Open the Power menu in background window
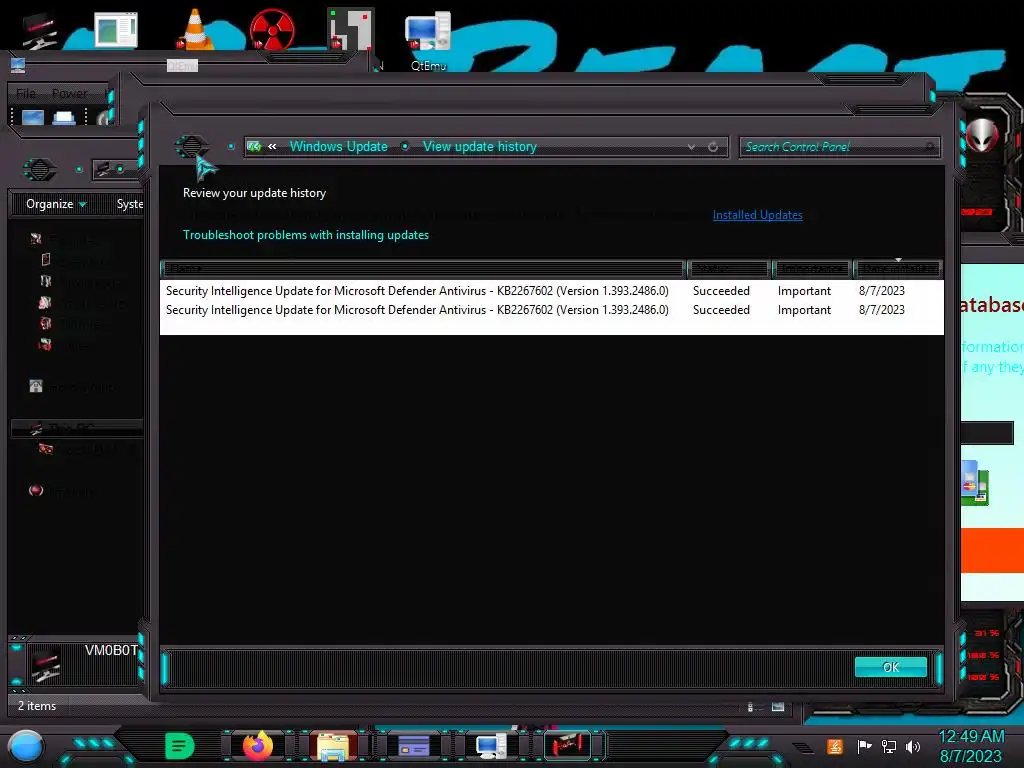Image resolution: width=1024 pixels, height=768 pixels. point(70,93)
